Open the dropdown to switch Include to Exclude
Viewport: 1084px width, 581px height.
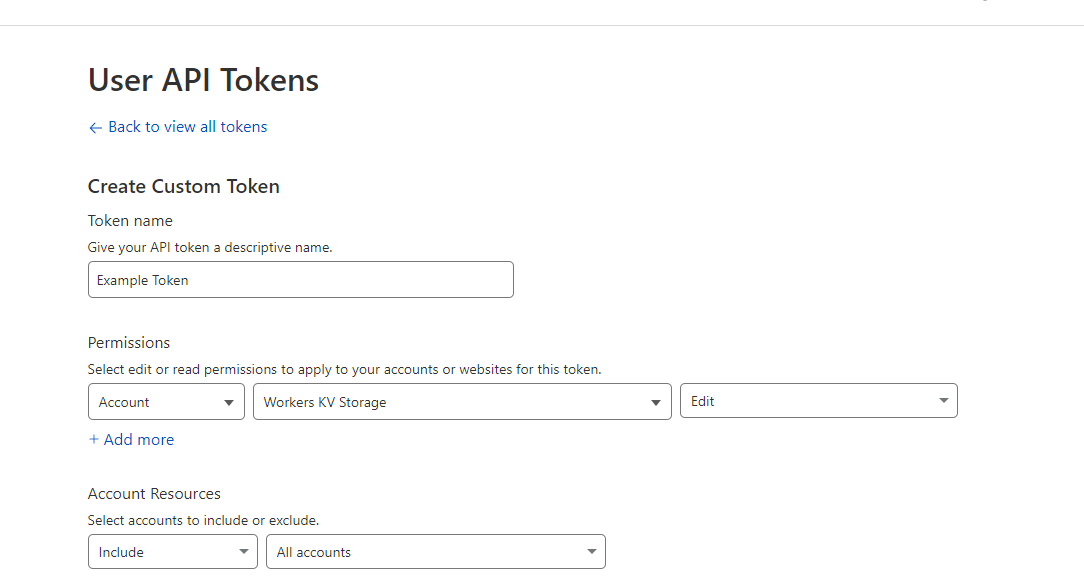point(172,551)
